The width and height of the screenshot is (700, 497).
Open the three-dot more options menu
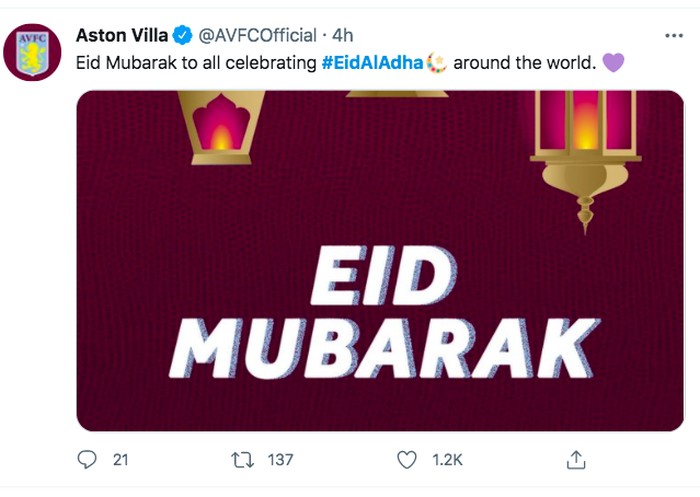click(x=673, y=37)
